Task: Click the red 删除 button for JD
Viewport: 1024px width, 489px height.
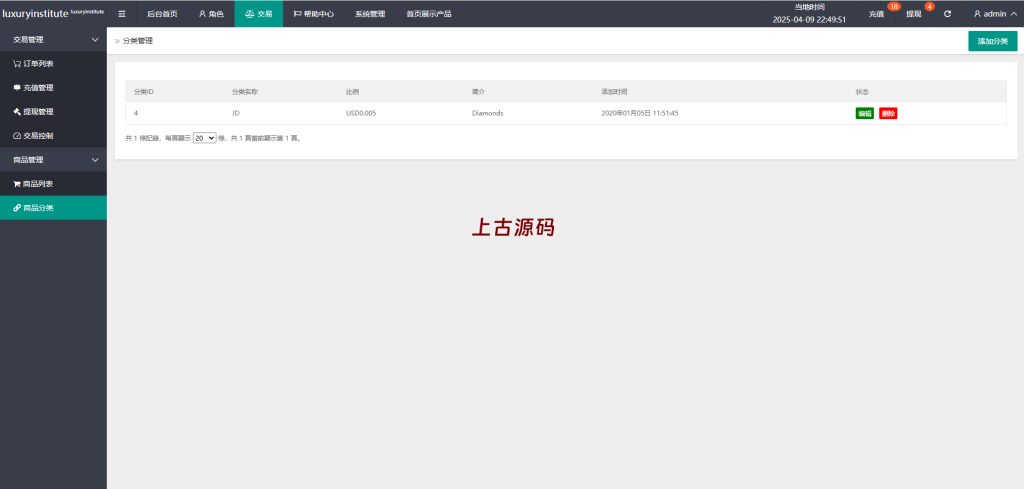Action: click(888, 114)
